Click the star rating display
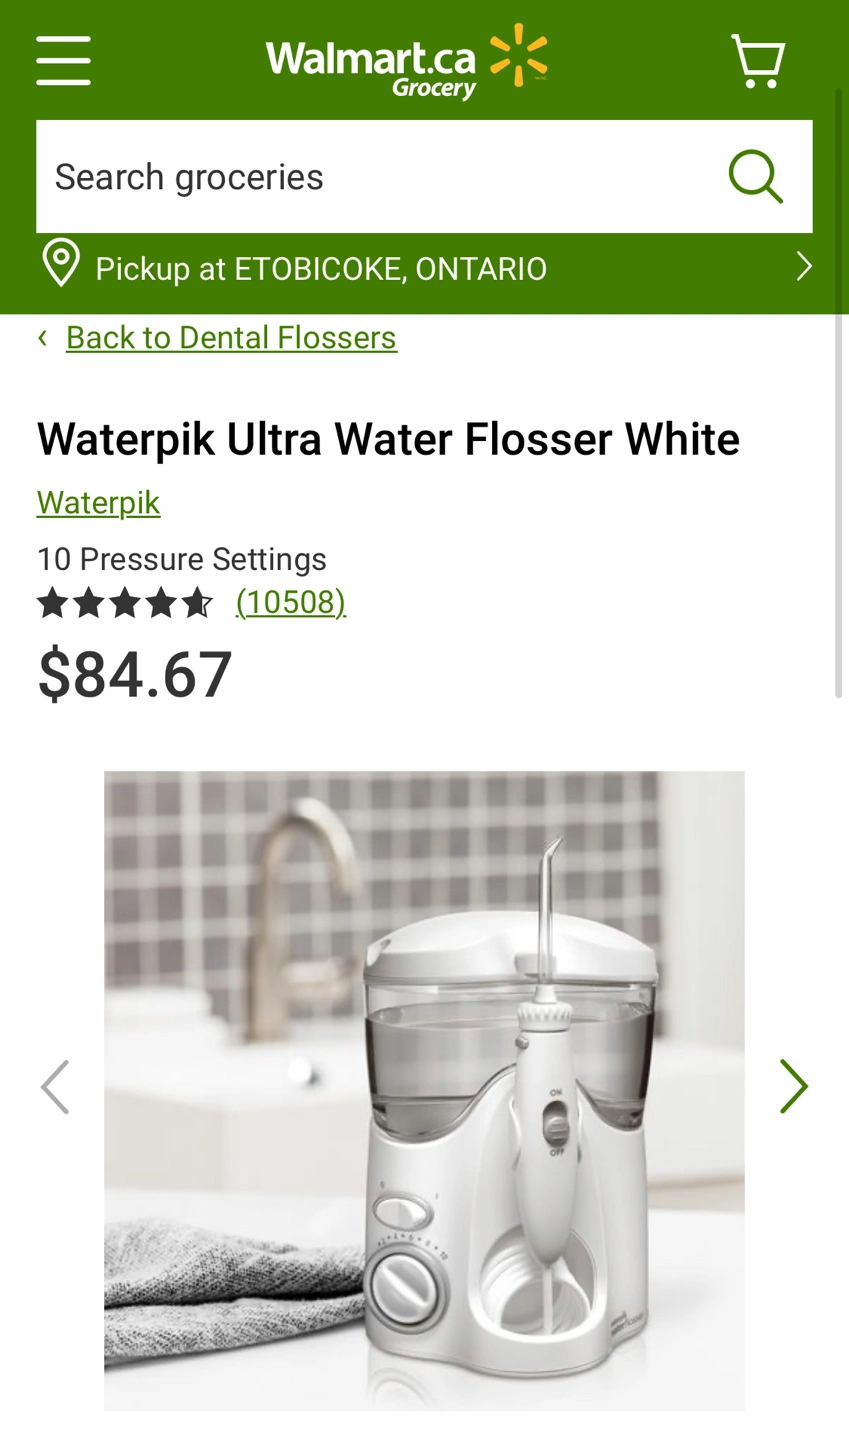 (x=125, y=603)
